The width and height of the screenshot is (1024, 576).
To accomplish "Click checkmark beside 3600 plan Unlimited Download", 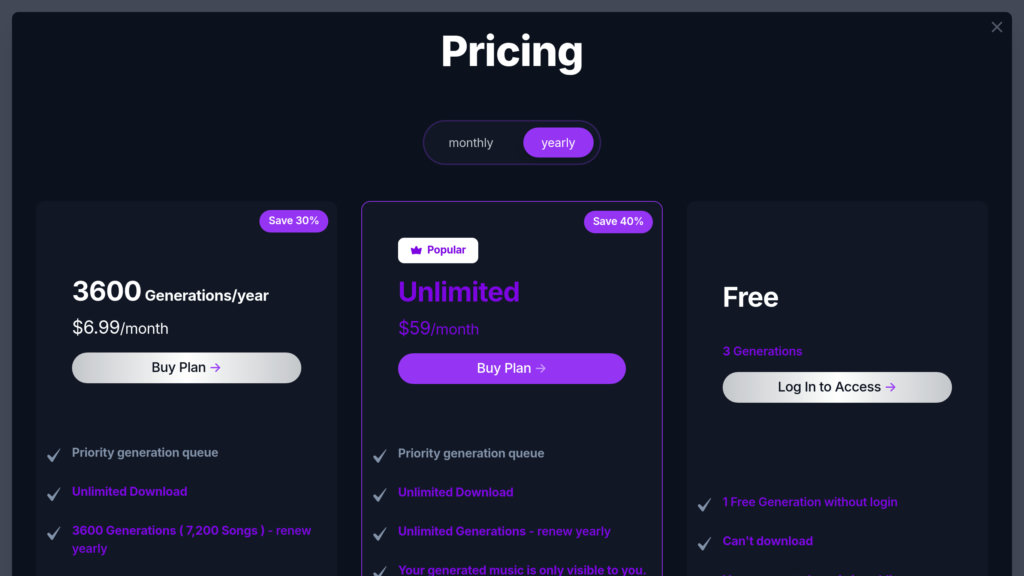I will pyautogui.click(x=54, y=494).
